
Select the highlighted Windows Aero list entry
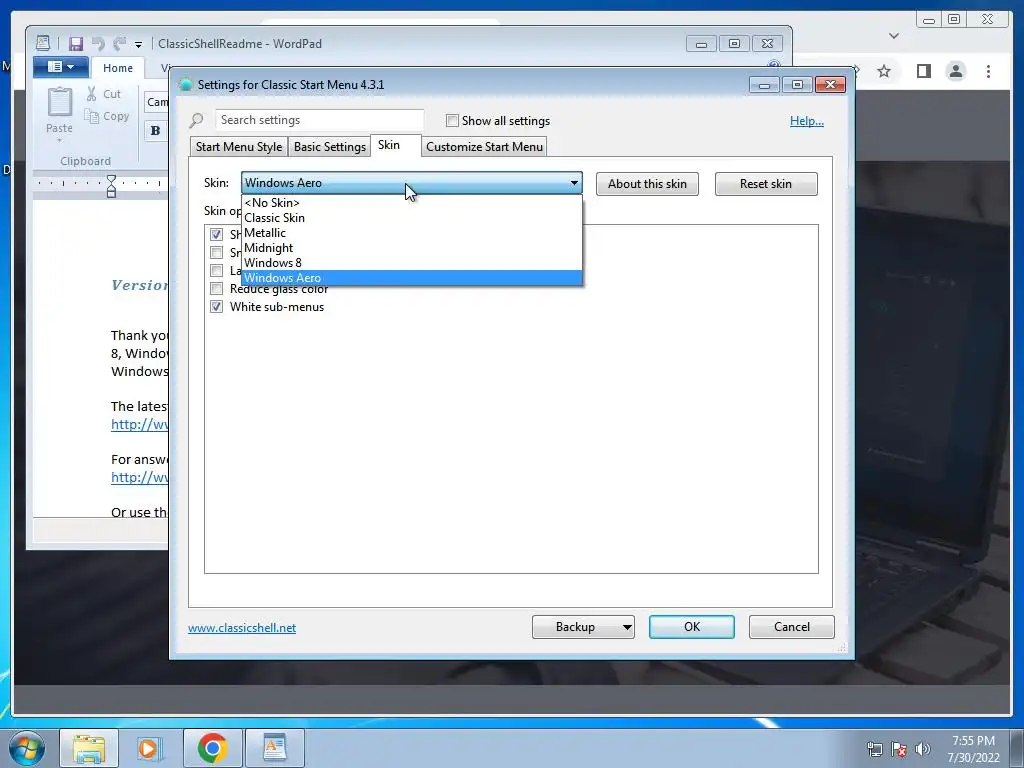[411, 278]
